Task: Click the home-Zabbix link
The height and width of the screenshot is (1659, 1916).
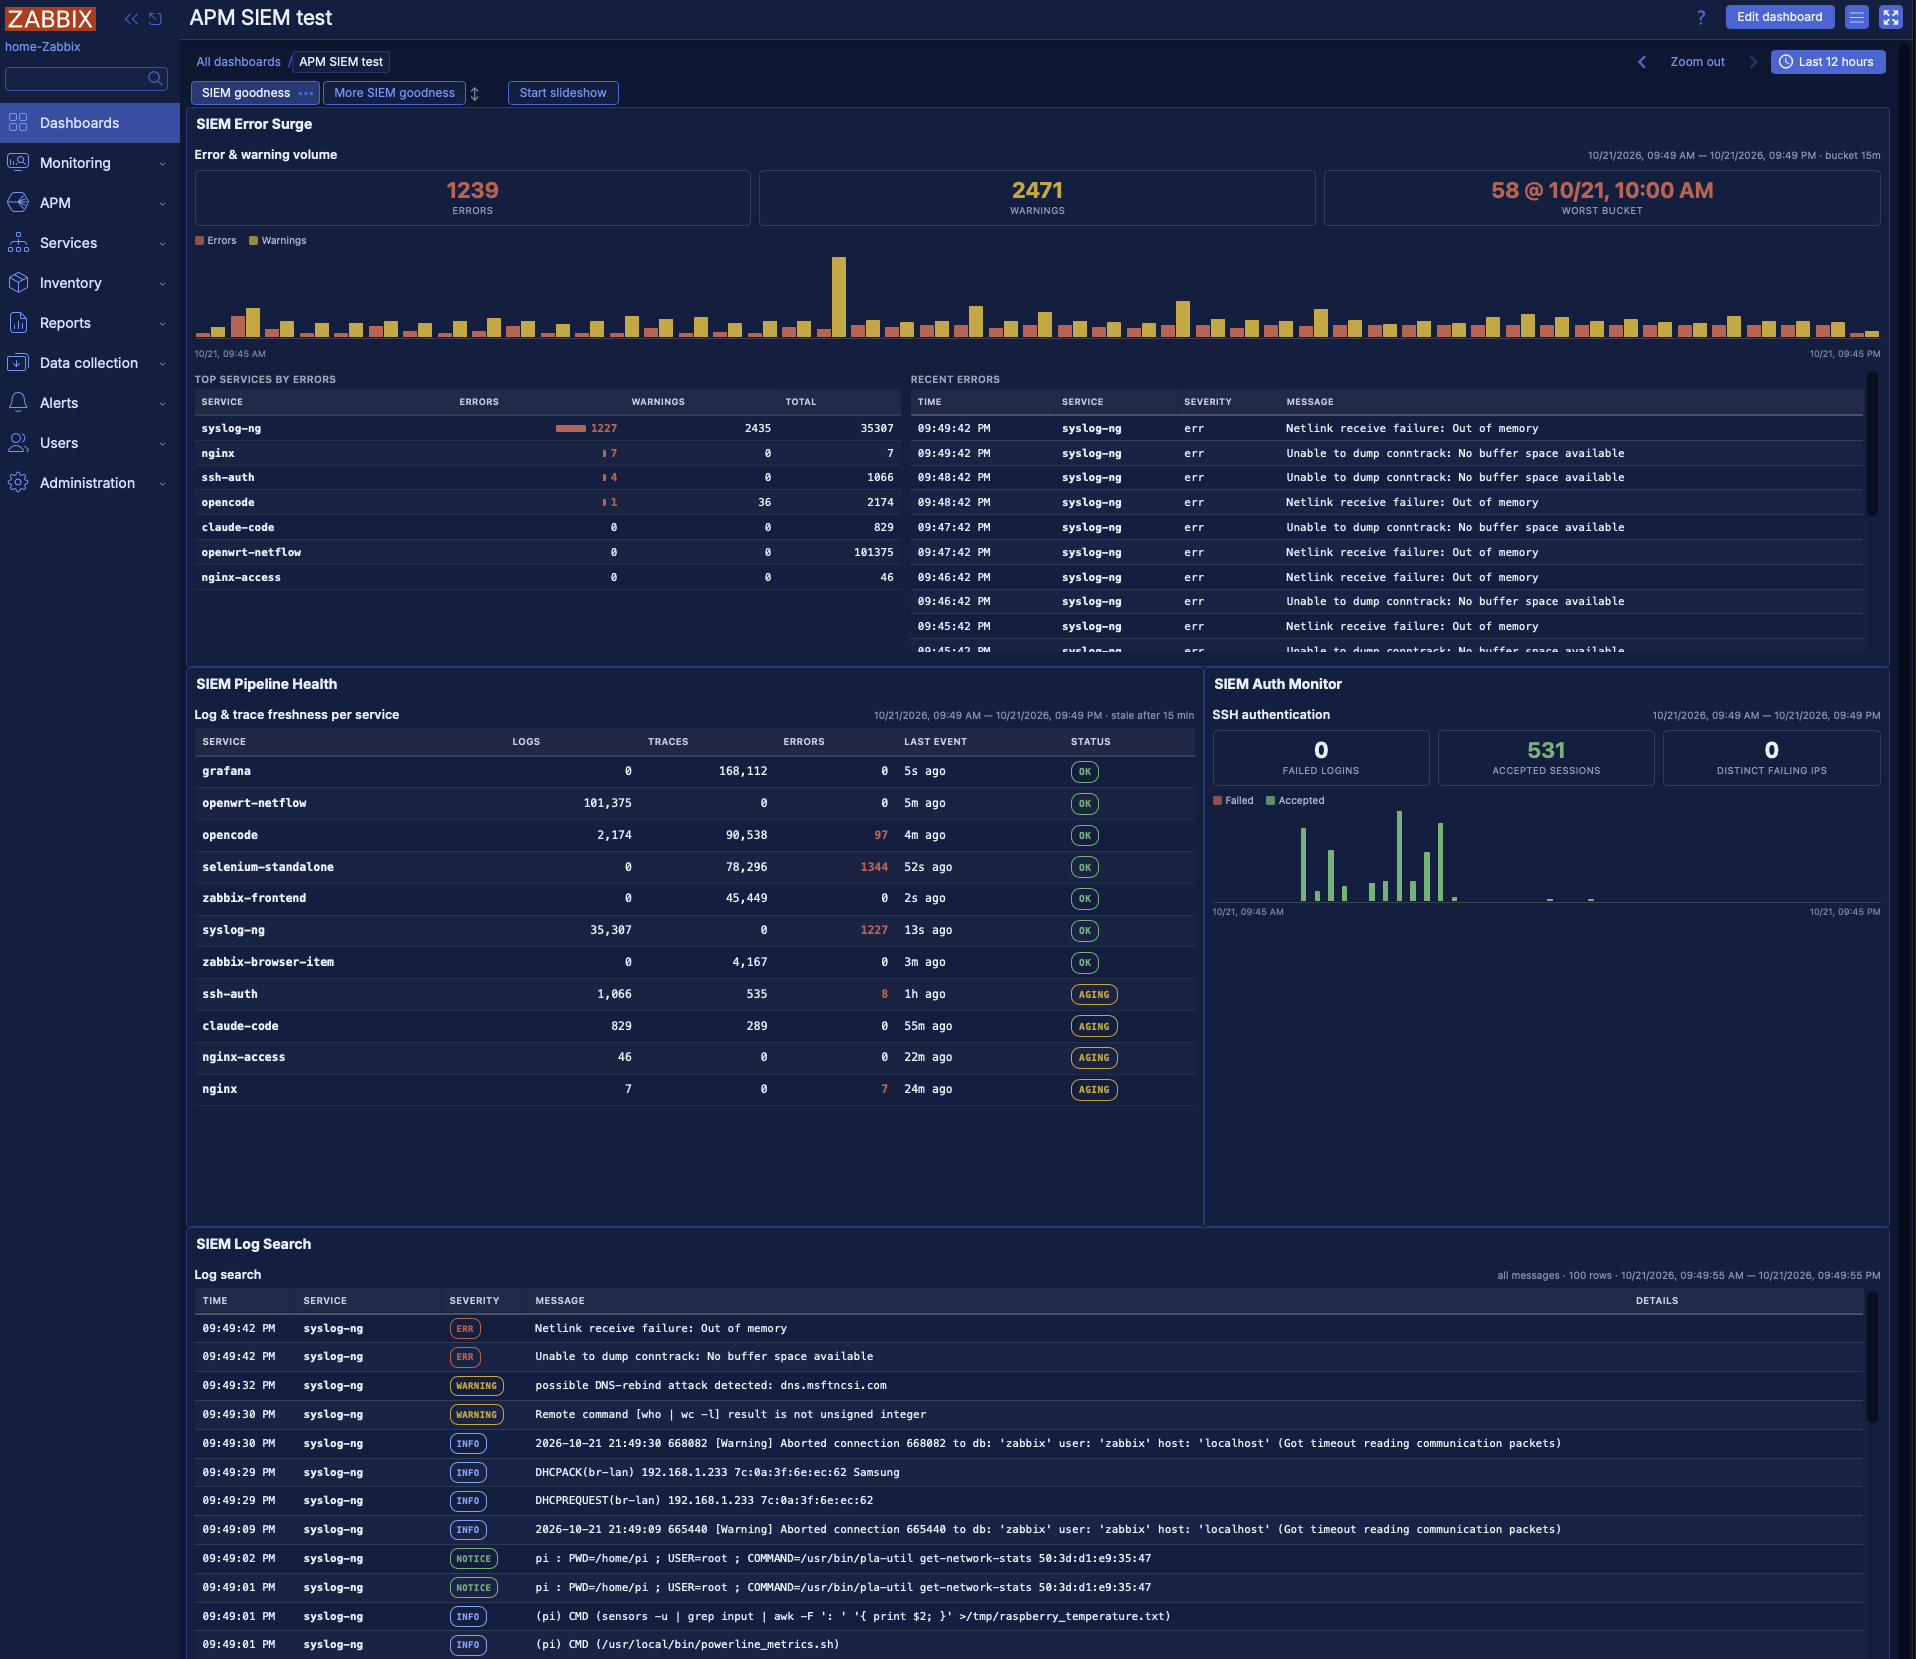Action: (42, 47)
